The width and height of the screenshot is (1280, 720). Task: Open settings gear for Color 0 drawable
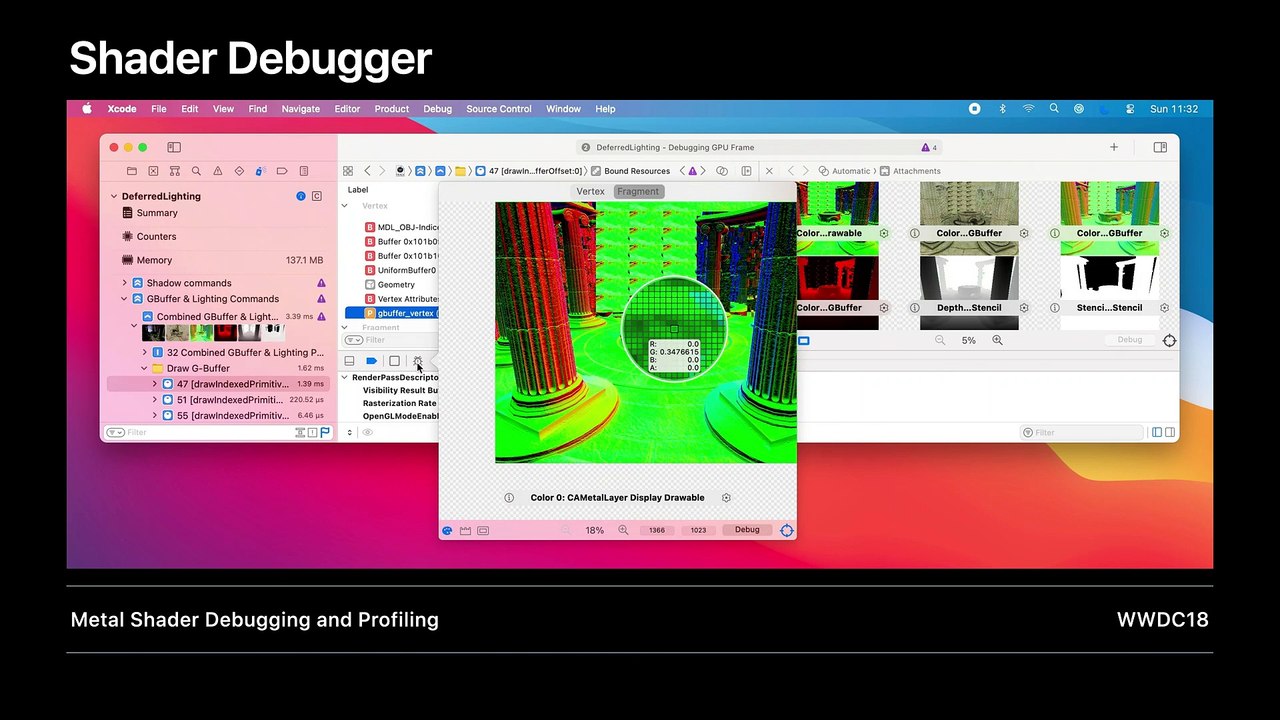(x=726, y=498)
